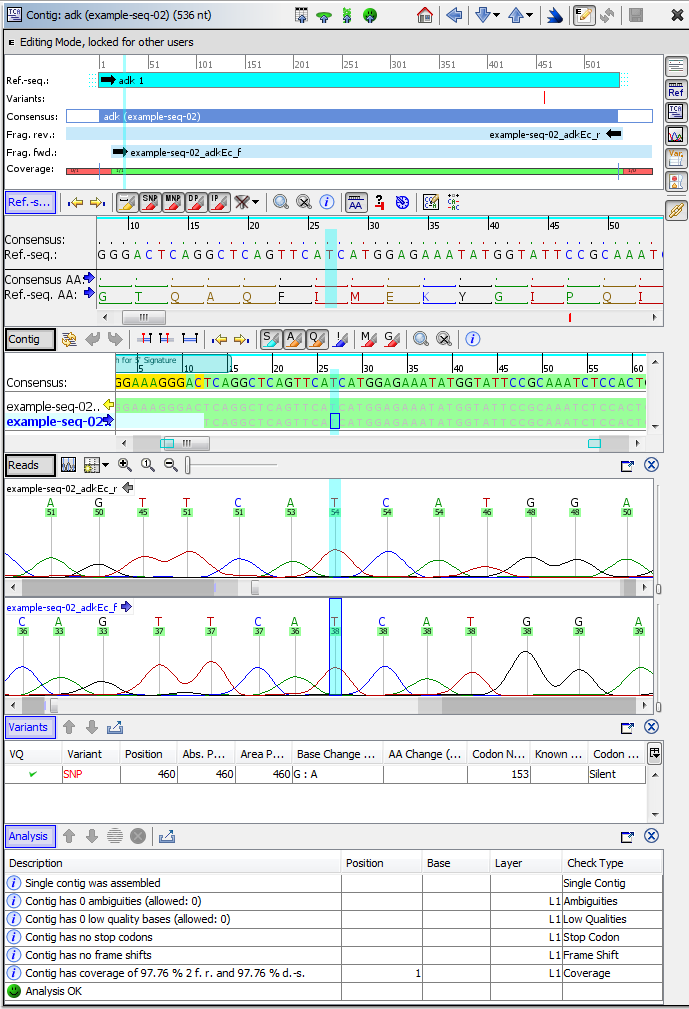
Task: Close the Variants panel
Action: pos(651,728)
